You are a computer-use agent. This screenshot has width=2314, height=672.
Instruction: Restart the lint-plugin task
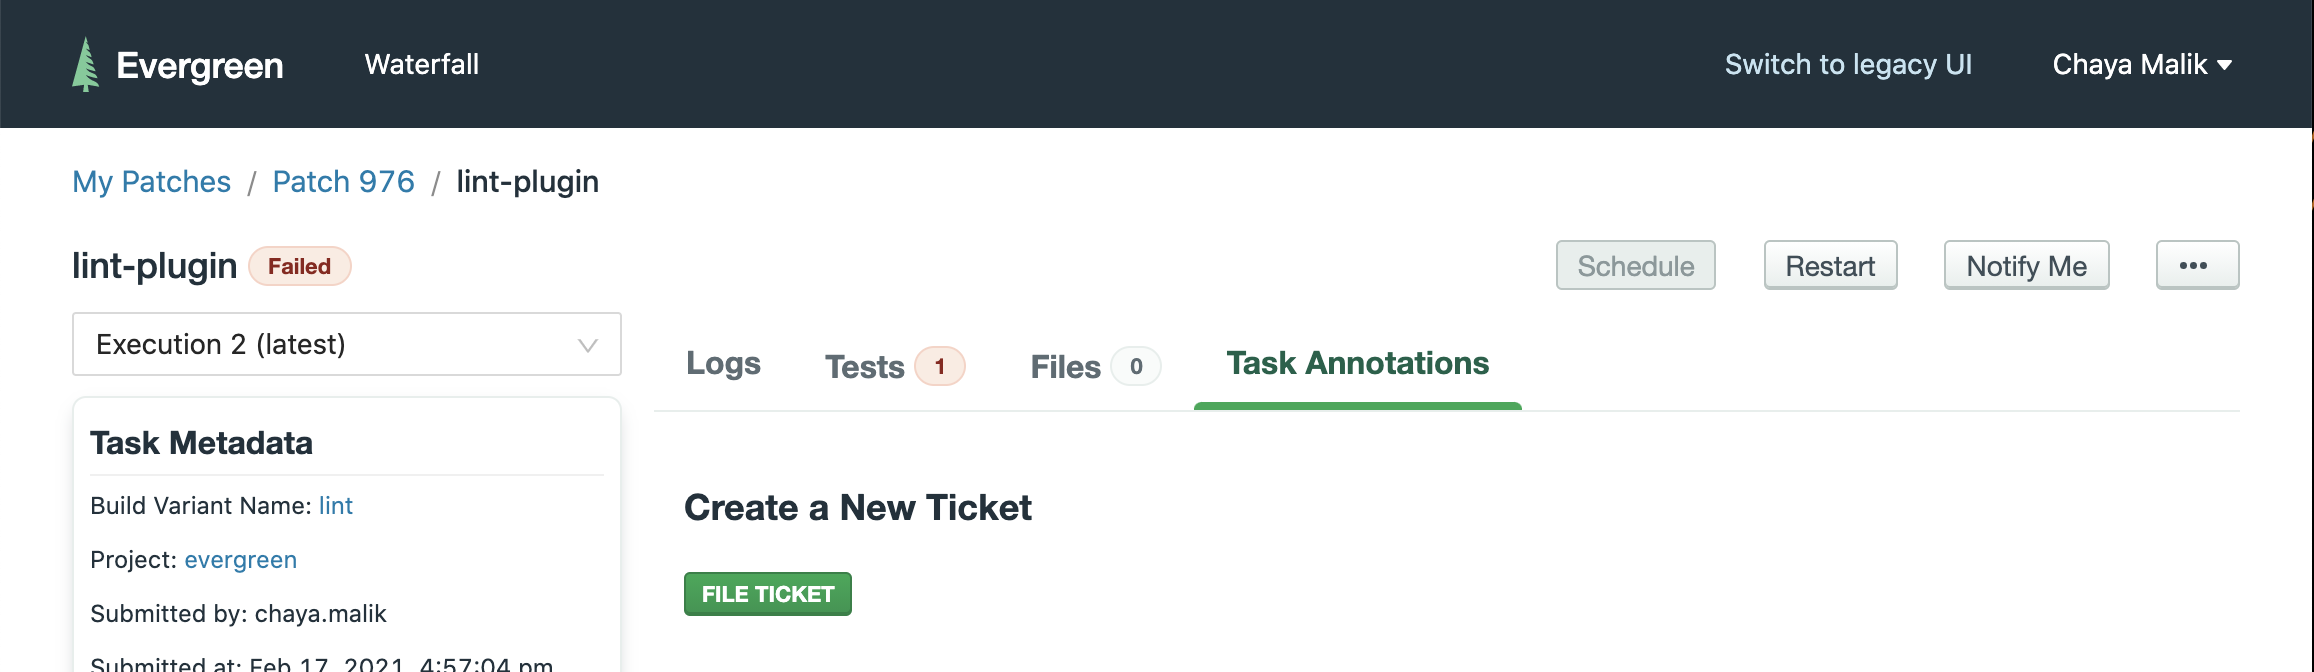click(x=1829, y=266)
